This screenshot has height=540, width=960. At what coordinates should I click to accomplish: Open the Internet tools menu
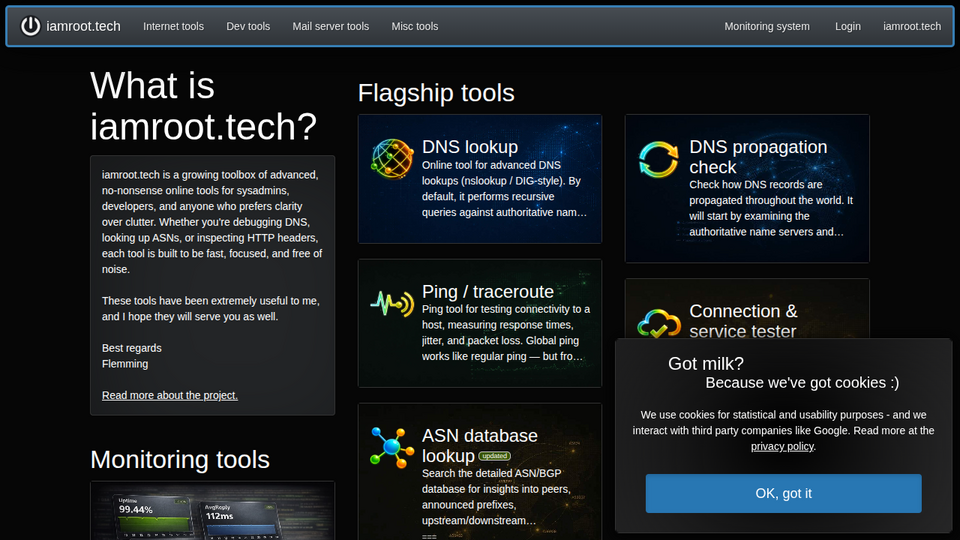(173, 26)
